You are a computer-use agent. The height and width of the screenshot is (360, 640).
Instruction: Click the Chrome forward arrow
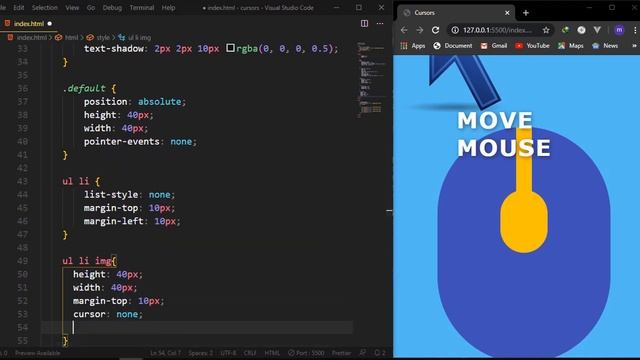[419, 30]
